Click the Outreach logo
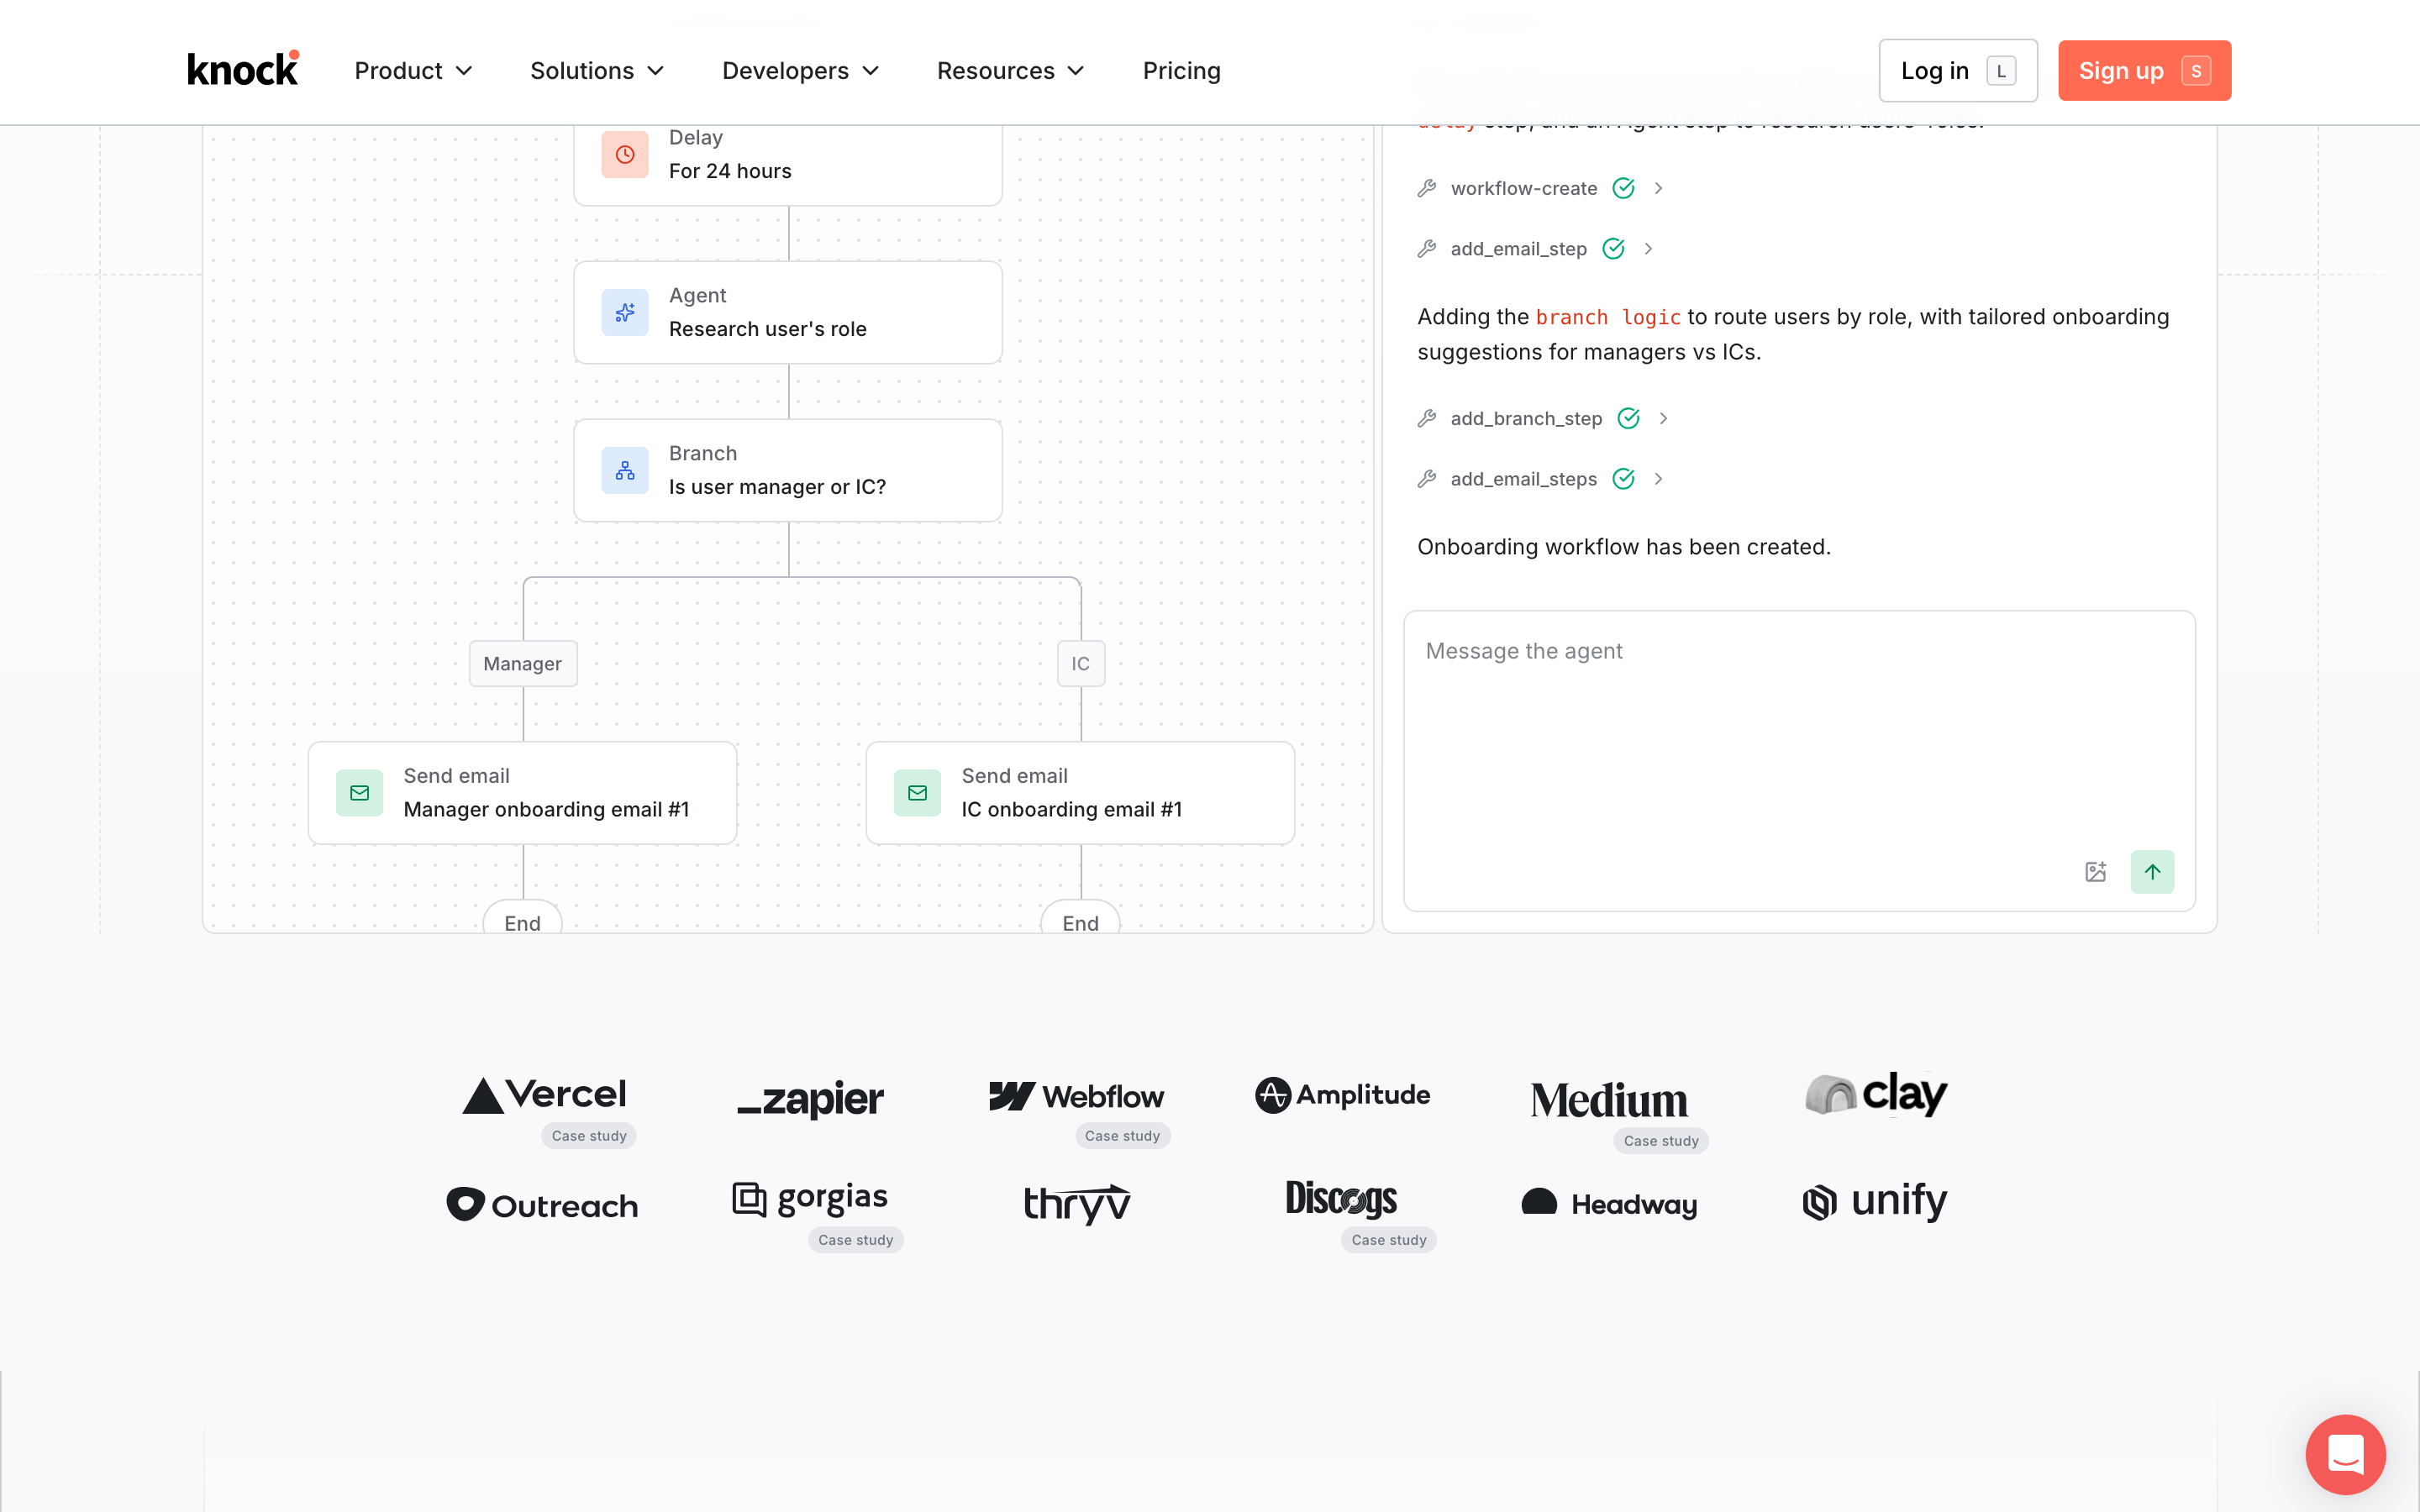 pyautogui.click(x=542, y=1205)
